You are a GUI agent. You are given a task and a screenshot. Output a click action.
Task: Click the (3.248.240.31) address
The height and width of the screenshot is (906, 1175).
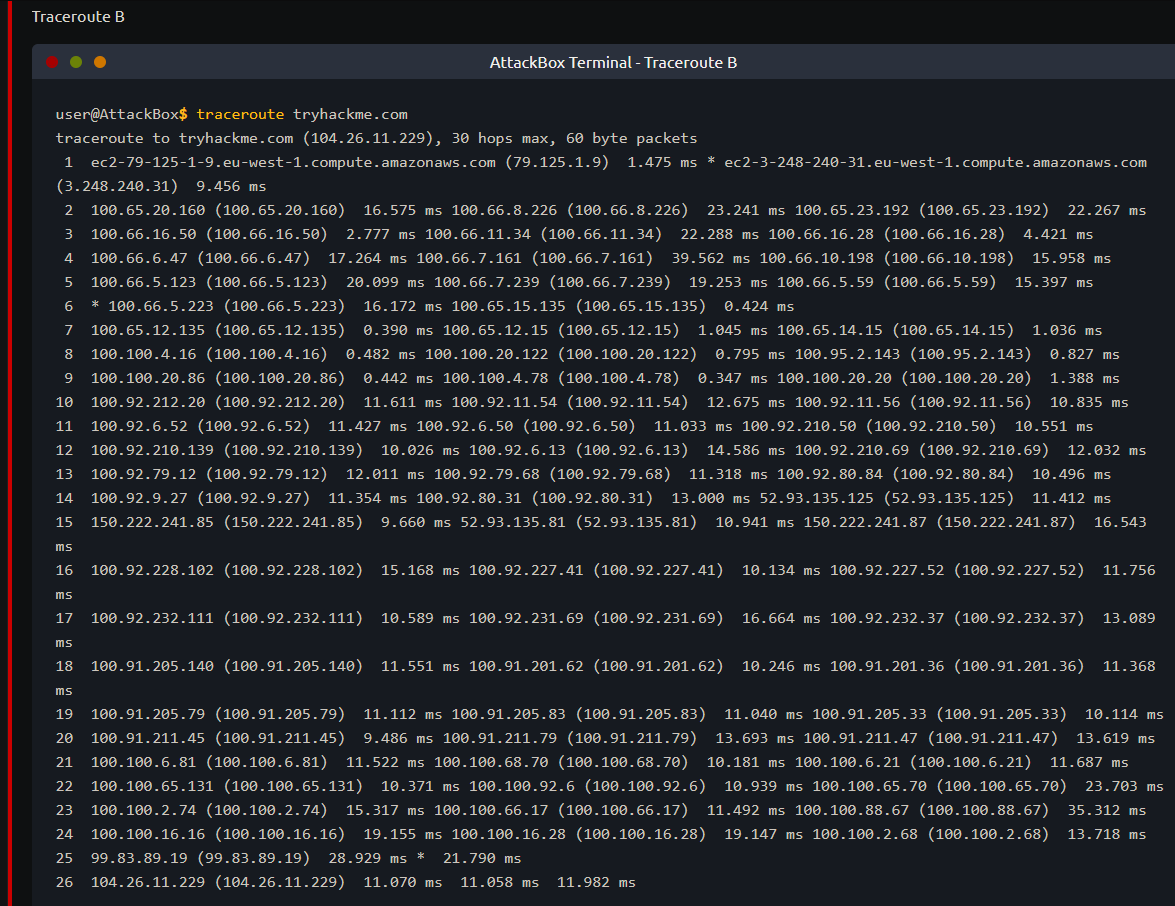coord(117,187)
